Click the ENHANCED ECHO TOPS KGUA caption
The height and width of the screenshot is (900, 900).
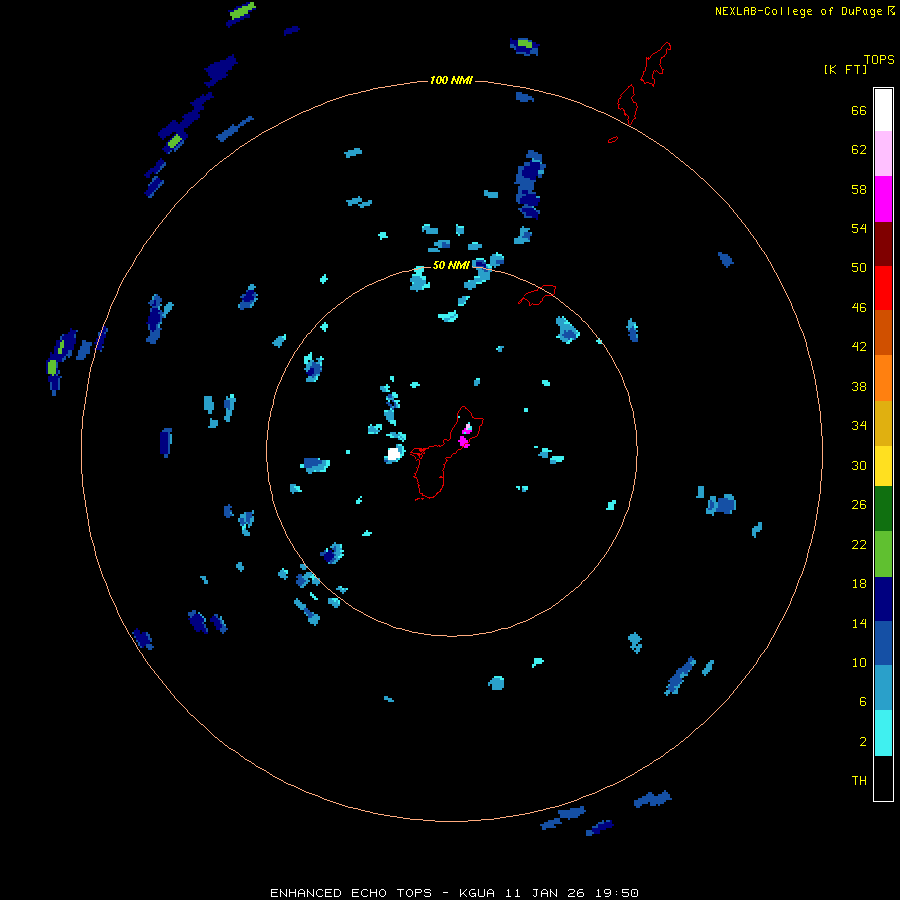(454, 893)
